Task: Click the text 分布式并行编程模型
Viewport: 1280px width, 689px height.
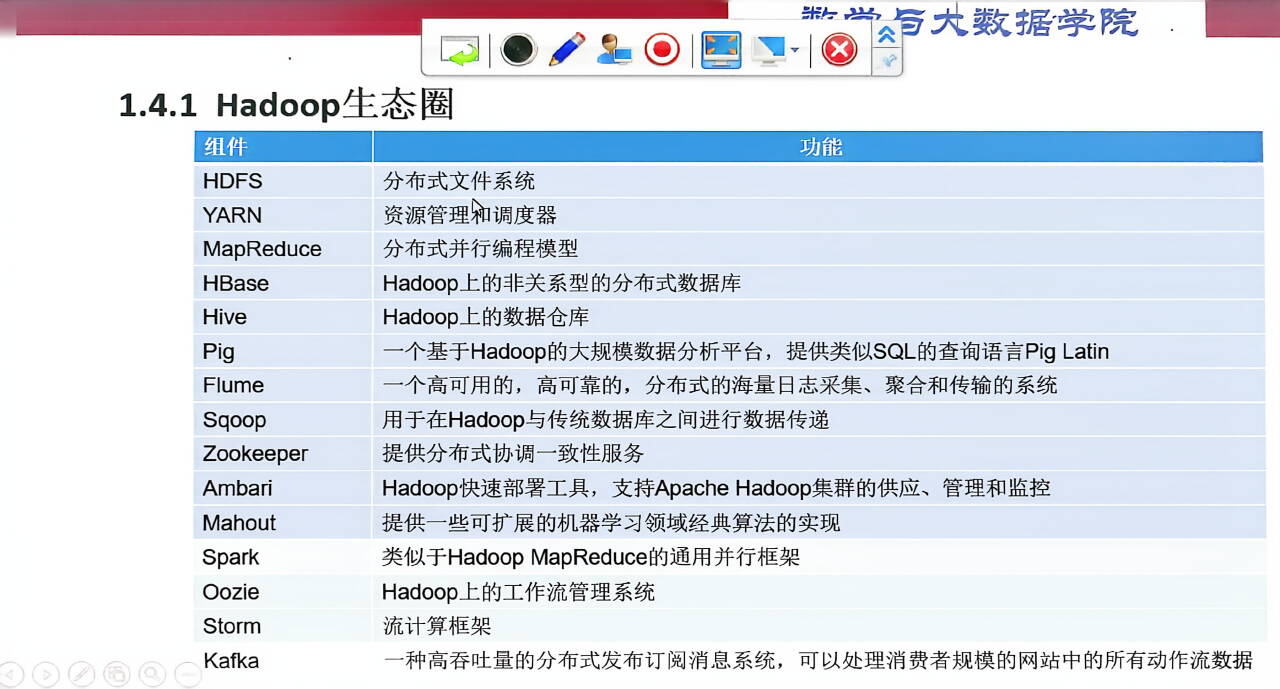Action: coord(480,249)
